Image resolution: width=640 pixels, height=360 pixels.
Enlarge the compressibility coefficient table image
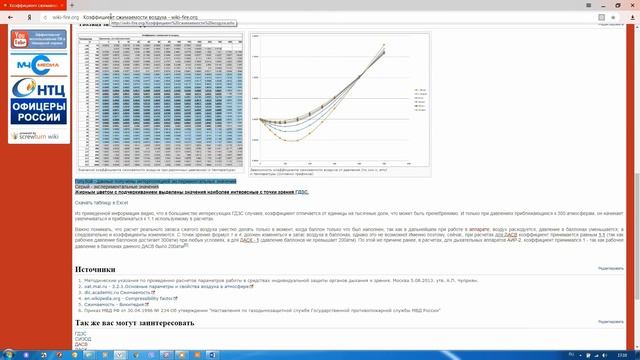point(160,100)
